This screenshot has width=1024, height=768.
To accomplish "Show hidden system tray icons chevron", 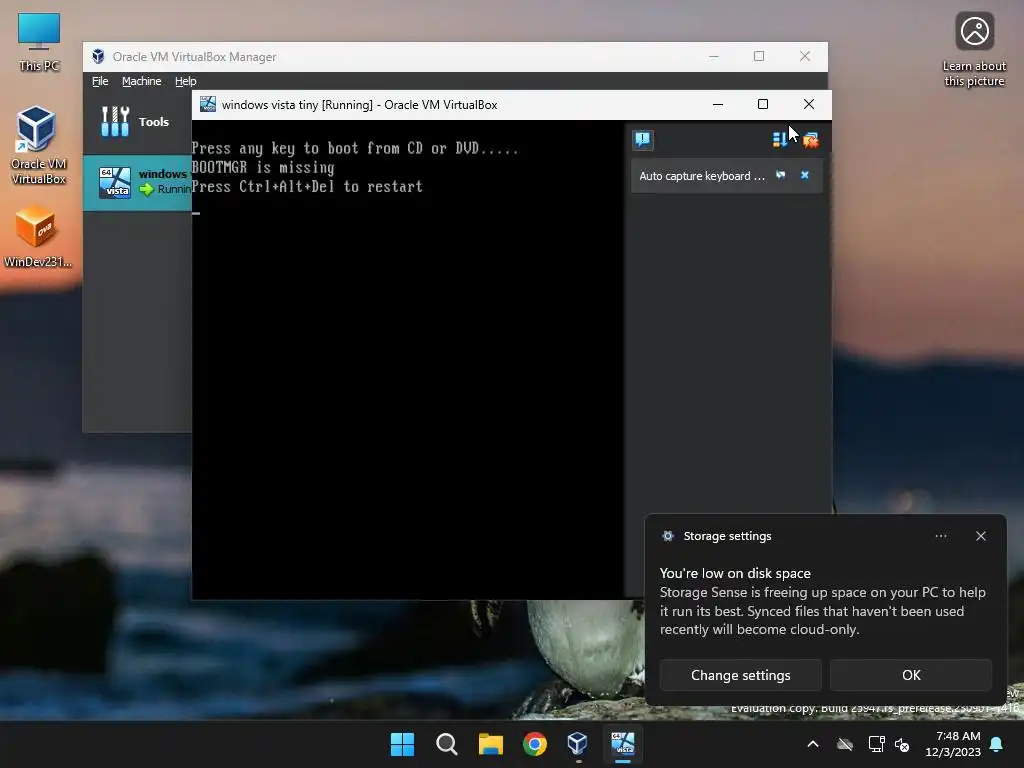I will [813, 744].
